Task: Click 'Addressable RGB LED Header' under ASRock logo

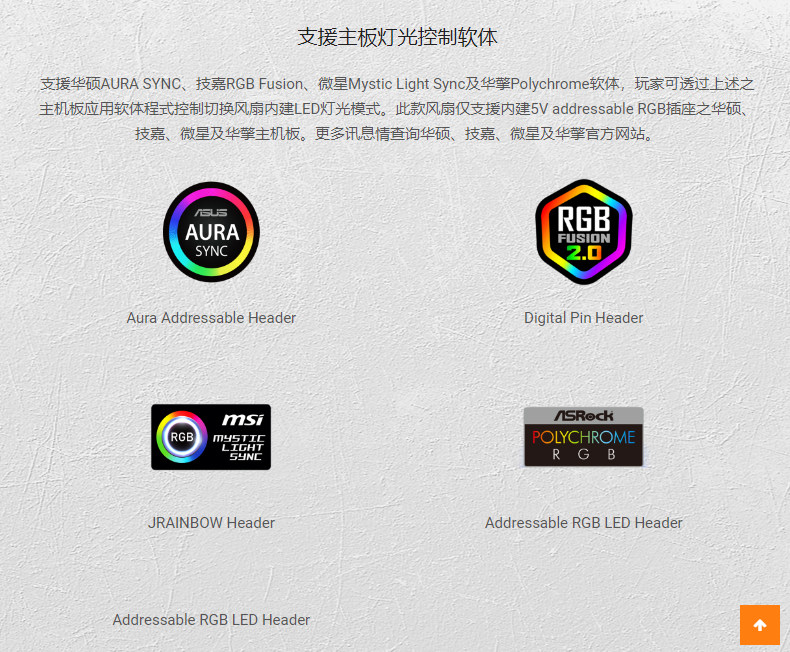Action: tap(583, 523)
